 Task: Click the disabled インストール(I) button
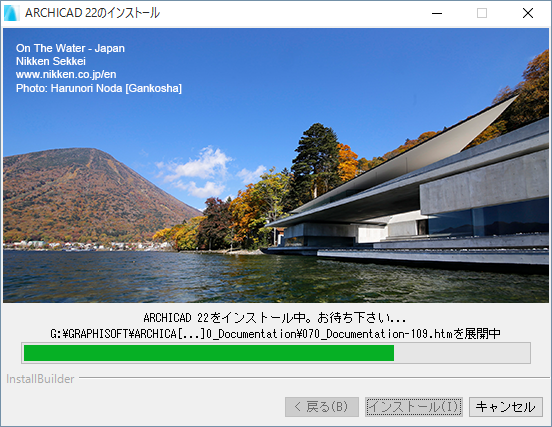414,407
